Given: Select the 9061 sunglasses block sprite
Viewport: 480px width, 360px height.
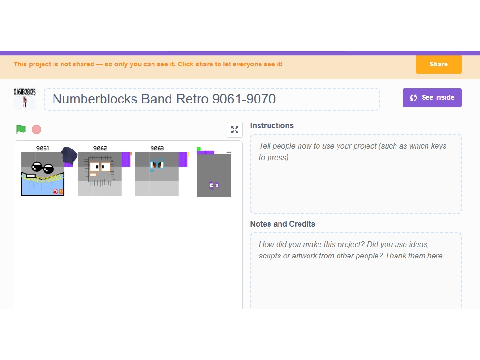Looking at the screenshot, I should (x=42, y=174).
